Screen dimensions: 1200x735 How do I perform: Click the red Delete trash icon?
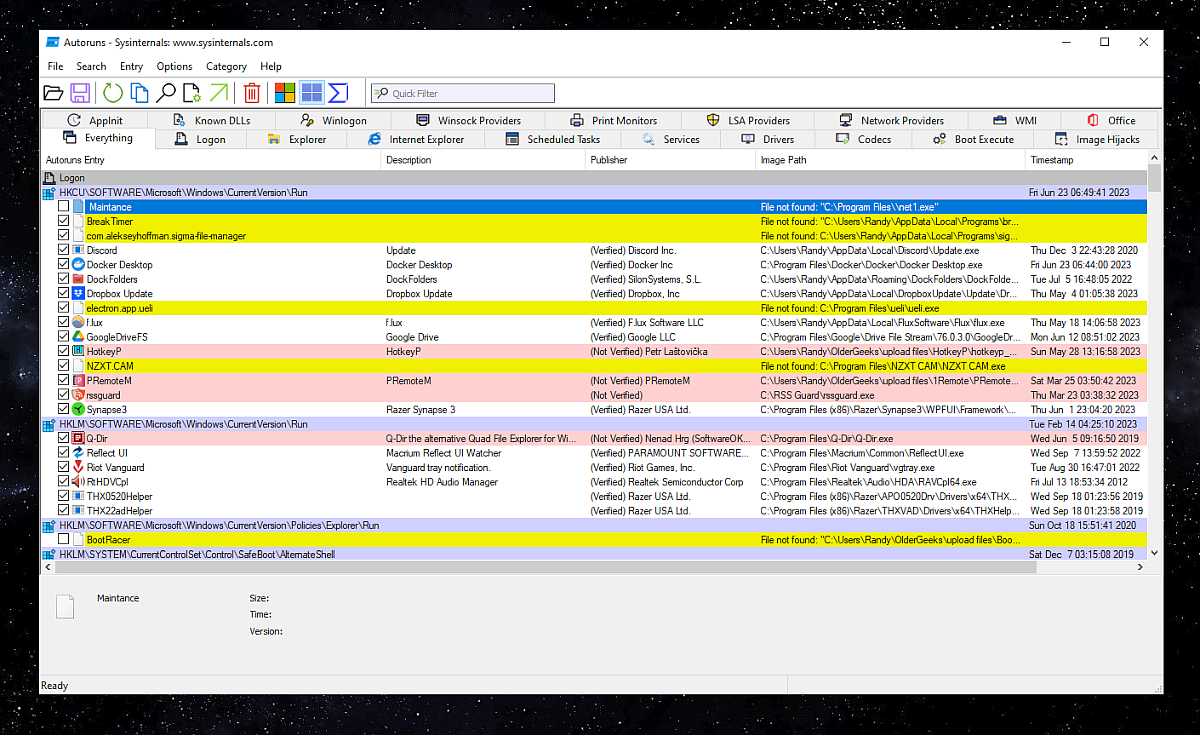point(252,93)
